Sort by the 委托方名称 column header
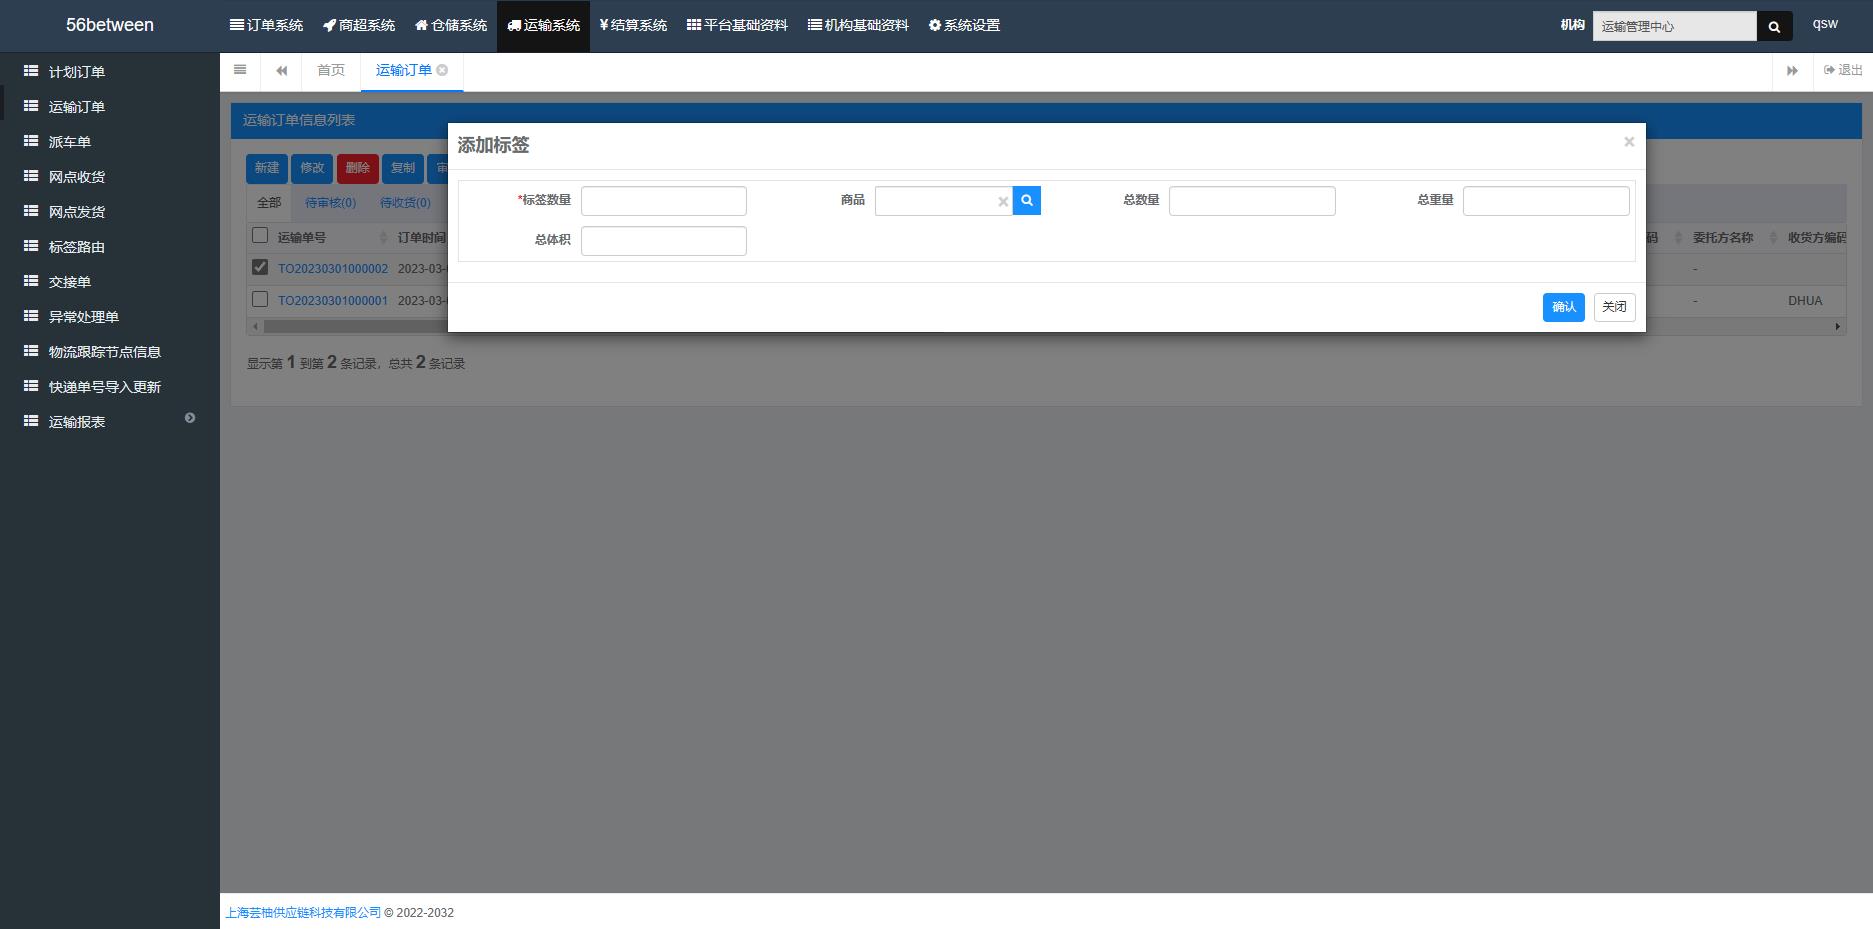The height and width of the screenshot is (929, 1873). coord(1723,238)
